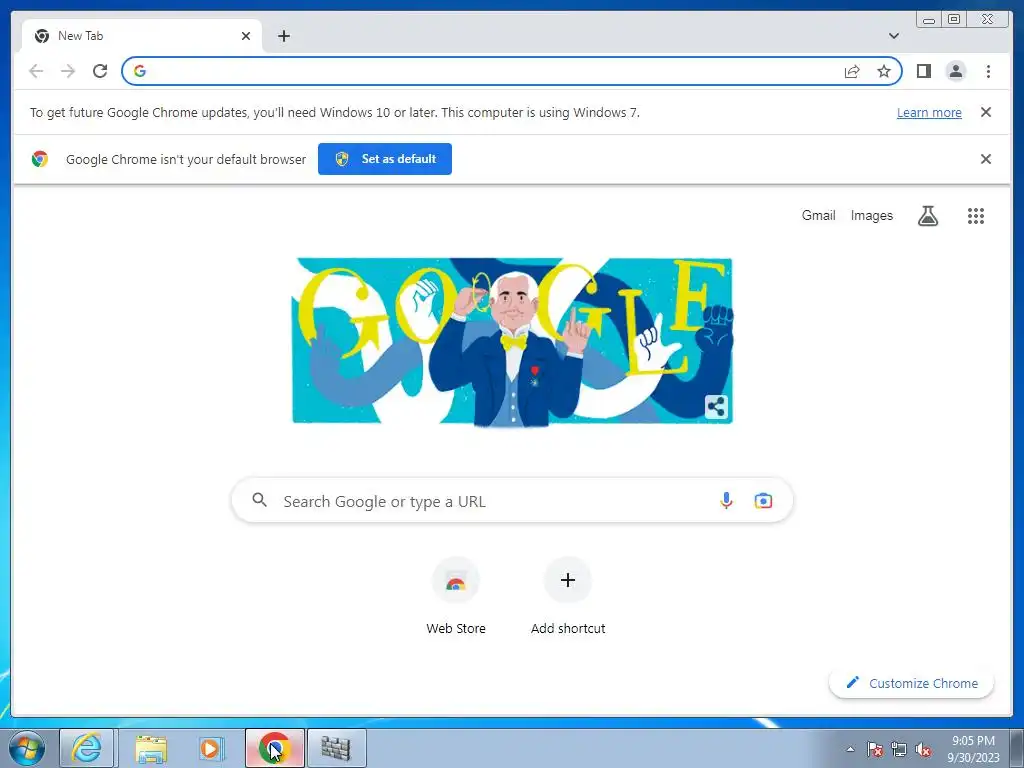1024x768 pixels.
Task: Open the tab search dropdown arrow
Action: click(893, 36)
